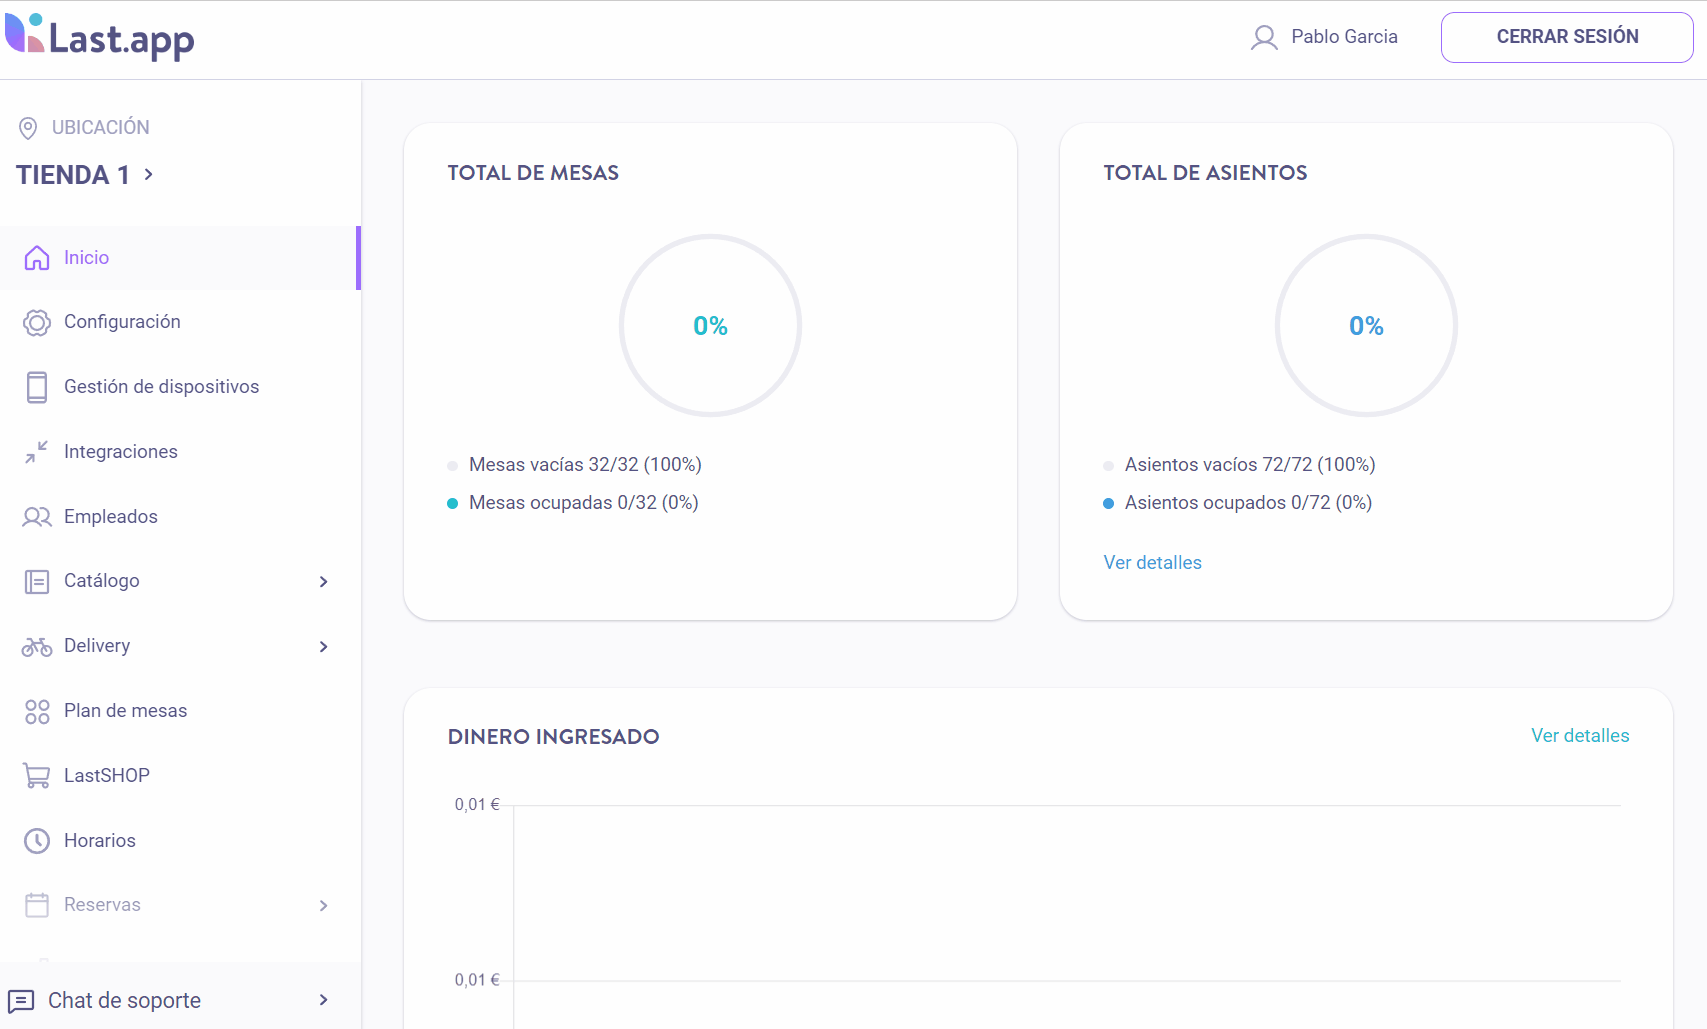Go to Inicio menu item

tap(180, 258)
